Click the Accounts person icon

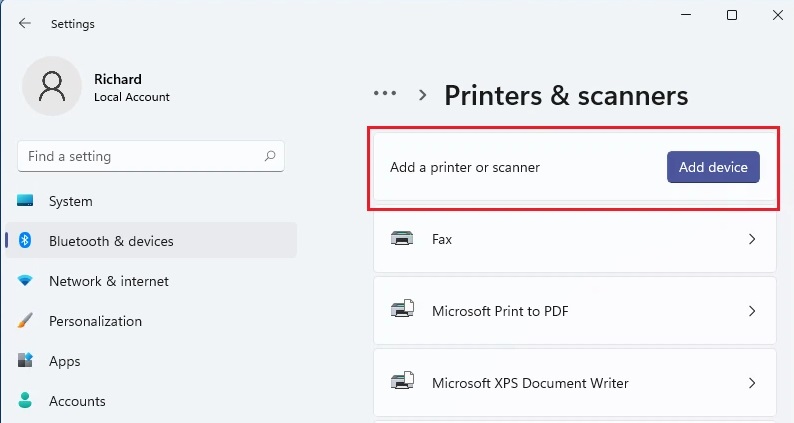click(x=26, y=401)
